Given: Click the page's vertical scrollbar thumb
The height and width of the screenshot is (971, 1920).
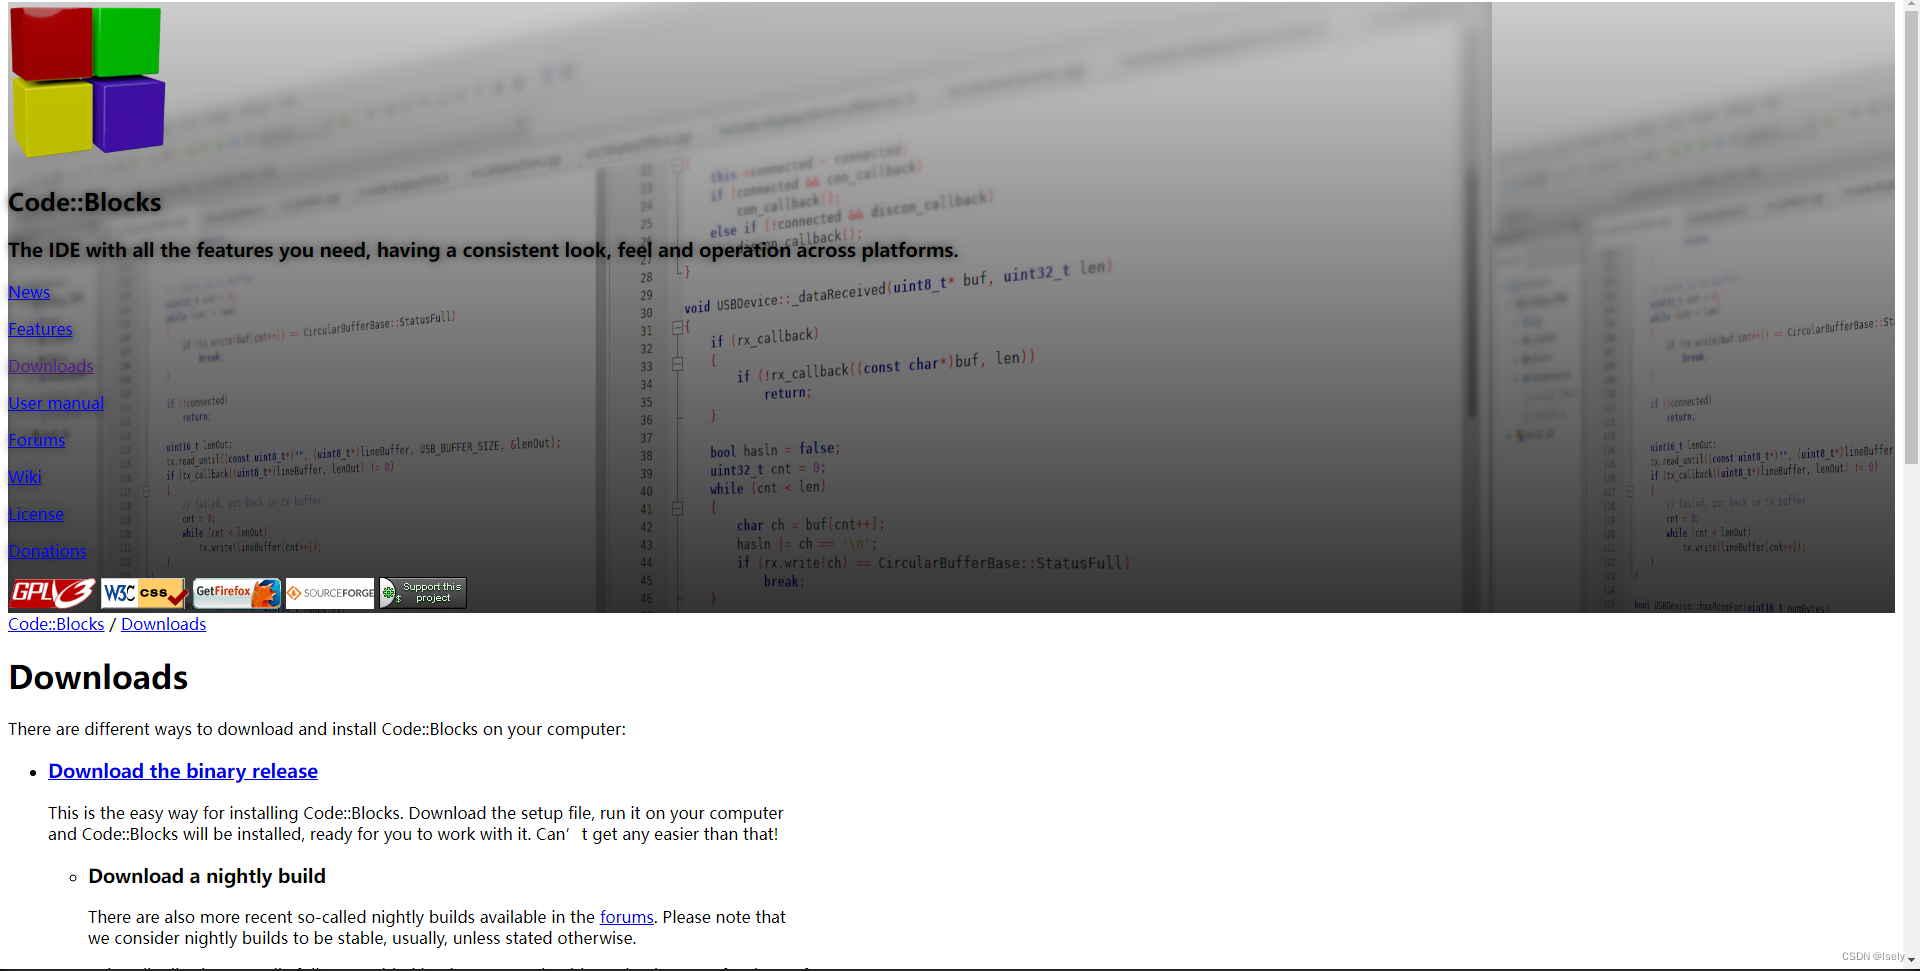Looking at the screenshot, I should (1911, 239).
